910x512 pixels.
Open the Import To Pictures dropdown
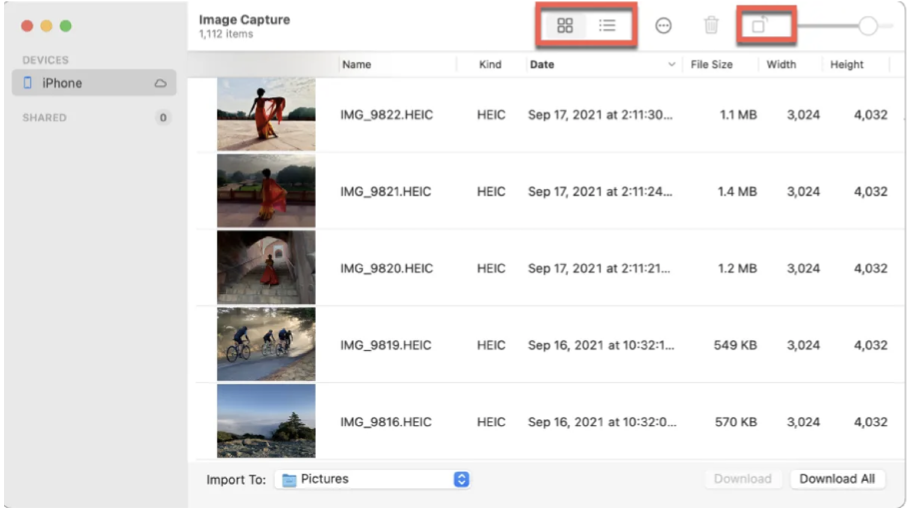pos(373,479)
